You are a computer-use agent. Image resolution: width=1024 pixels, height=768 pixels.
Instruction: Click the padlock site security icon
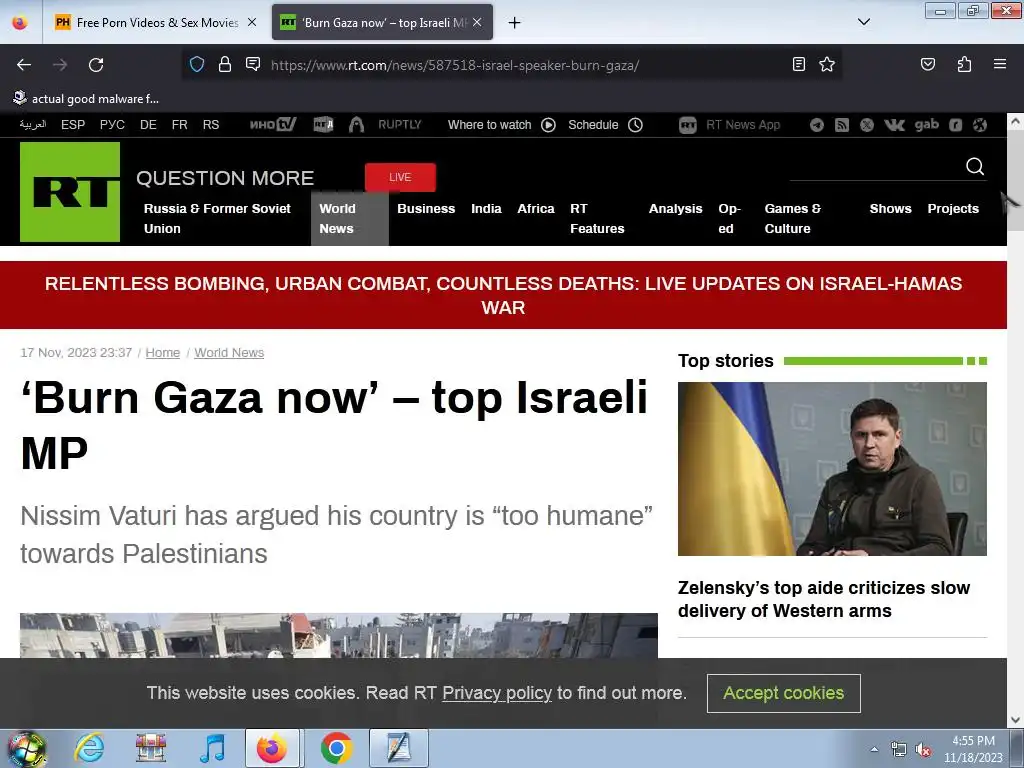click(225, 64)
